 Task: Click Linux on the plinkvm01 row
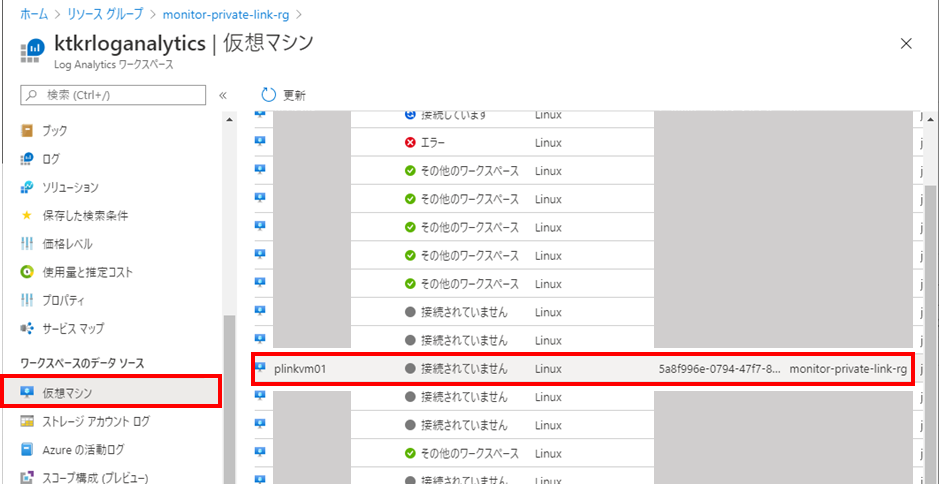548,369
